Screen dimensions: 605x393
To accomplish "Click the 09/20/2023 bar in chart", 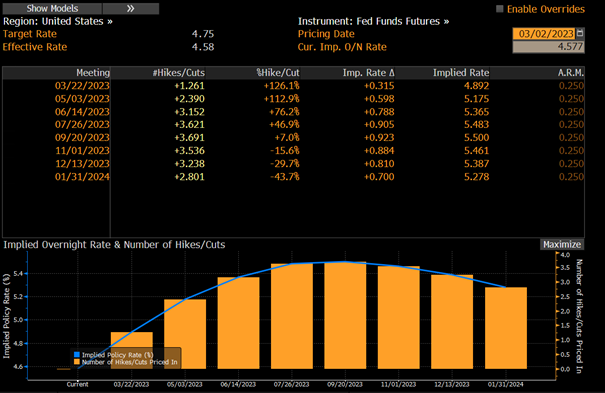I will 345,315.
